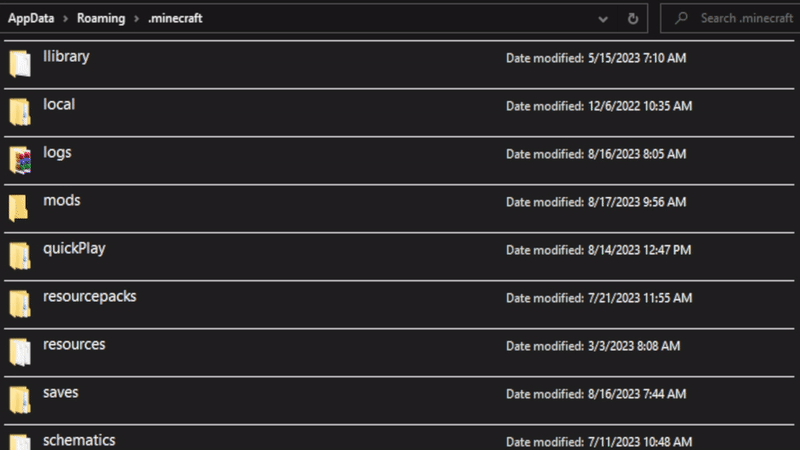
Task: Open the address bar history dropdown
Action: coord(602,18)
